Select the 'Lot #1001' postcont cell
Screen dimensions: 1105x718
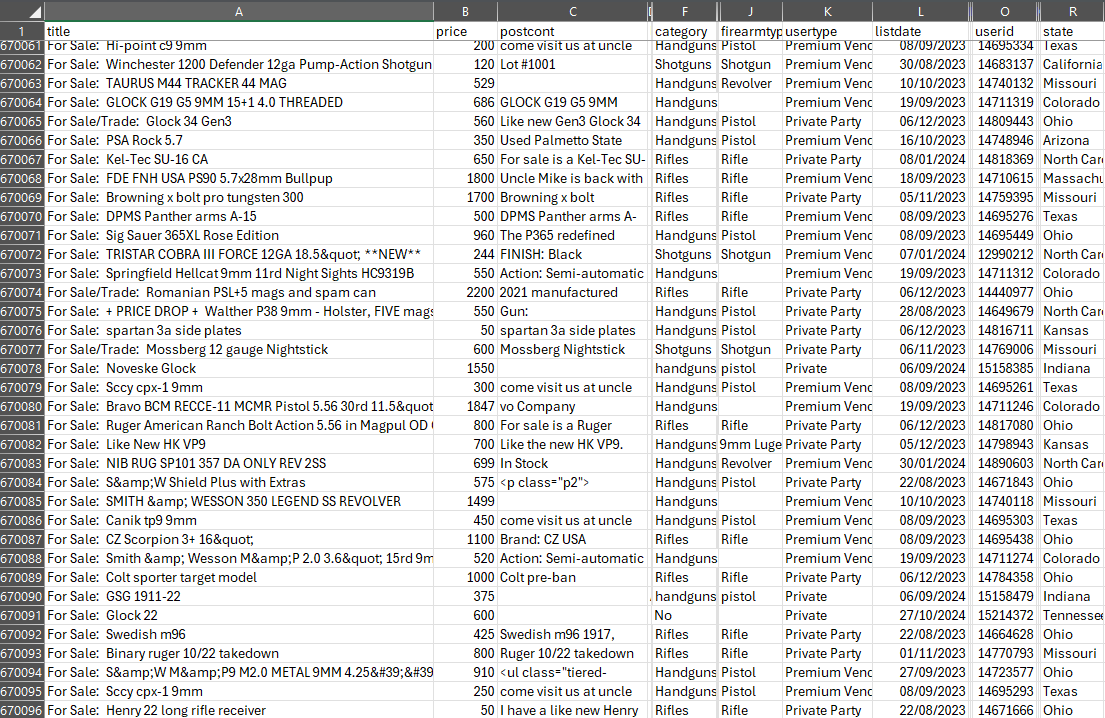573,64
